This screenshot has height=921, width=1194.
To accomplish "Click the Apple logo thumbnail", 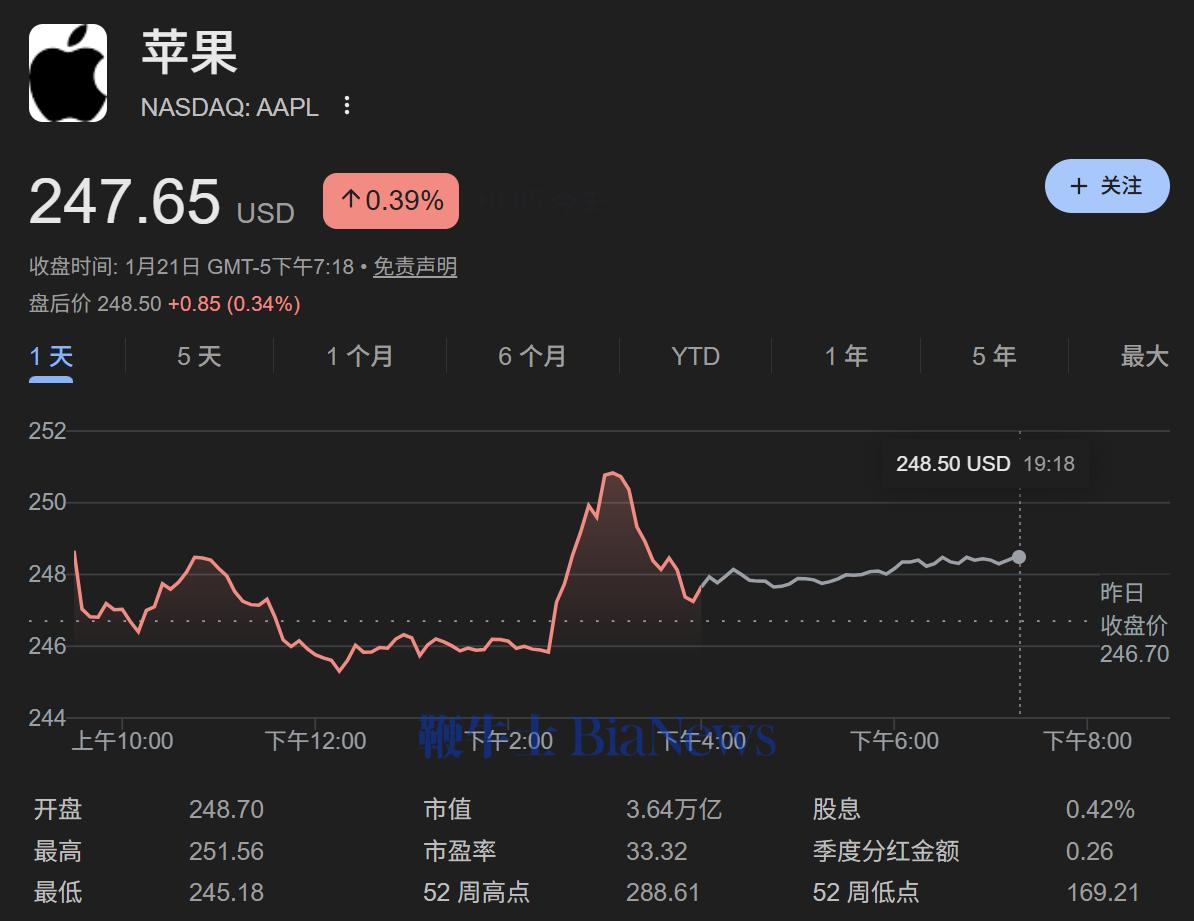I will pyautogui.click(x=68, y=73).
